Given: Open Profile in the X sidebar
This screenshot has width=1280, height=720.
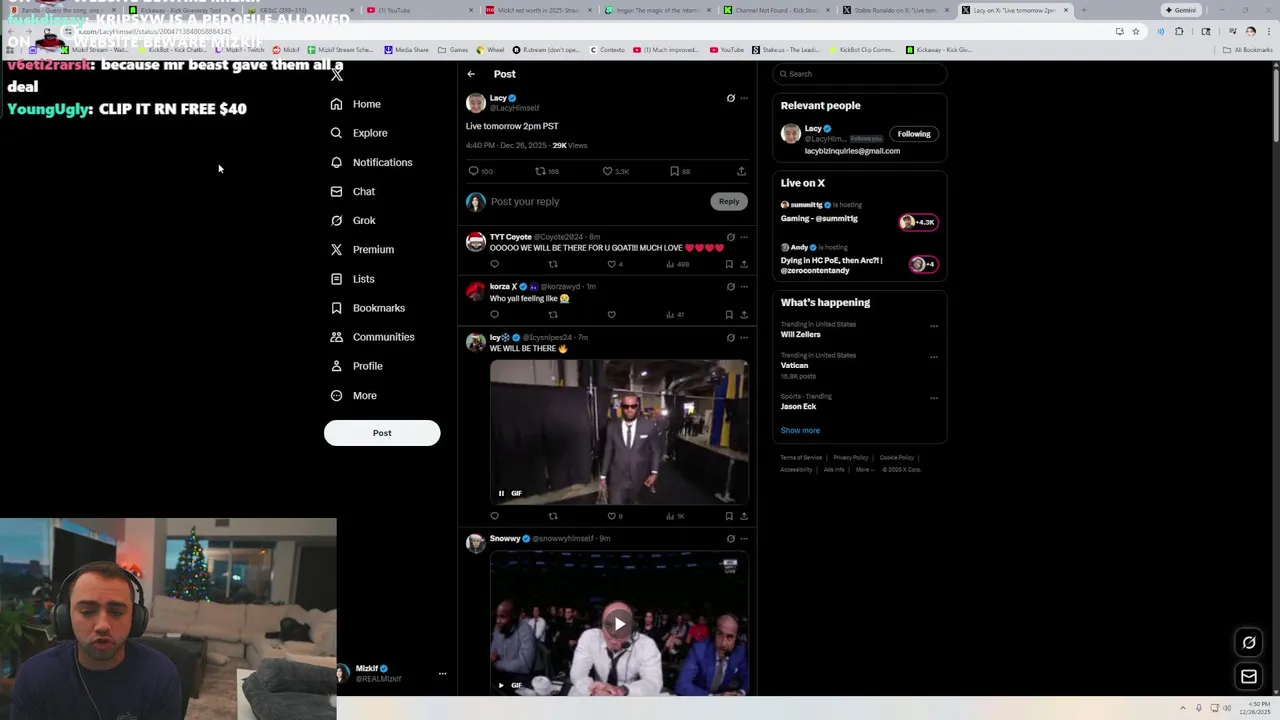Looking at the screenshot, I should coord(357,366).
